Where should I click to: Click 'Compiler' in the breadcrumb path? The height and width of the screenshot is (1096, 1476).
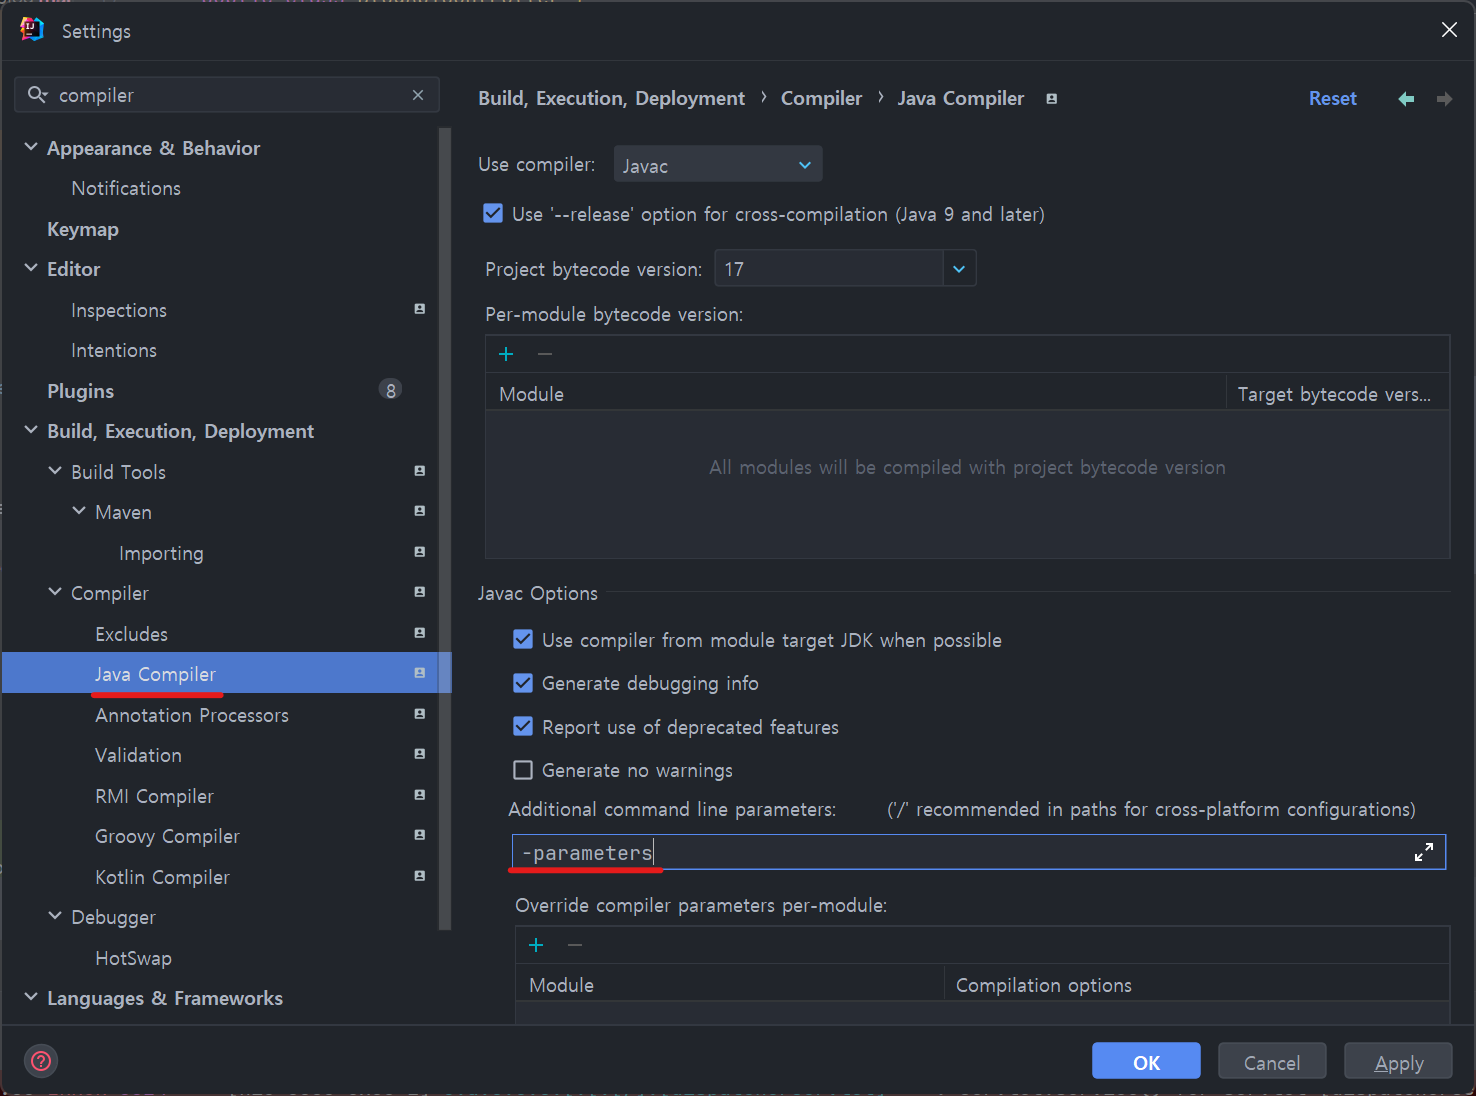[x=821, y=98]
